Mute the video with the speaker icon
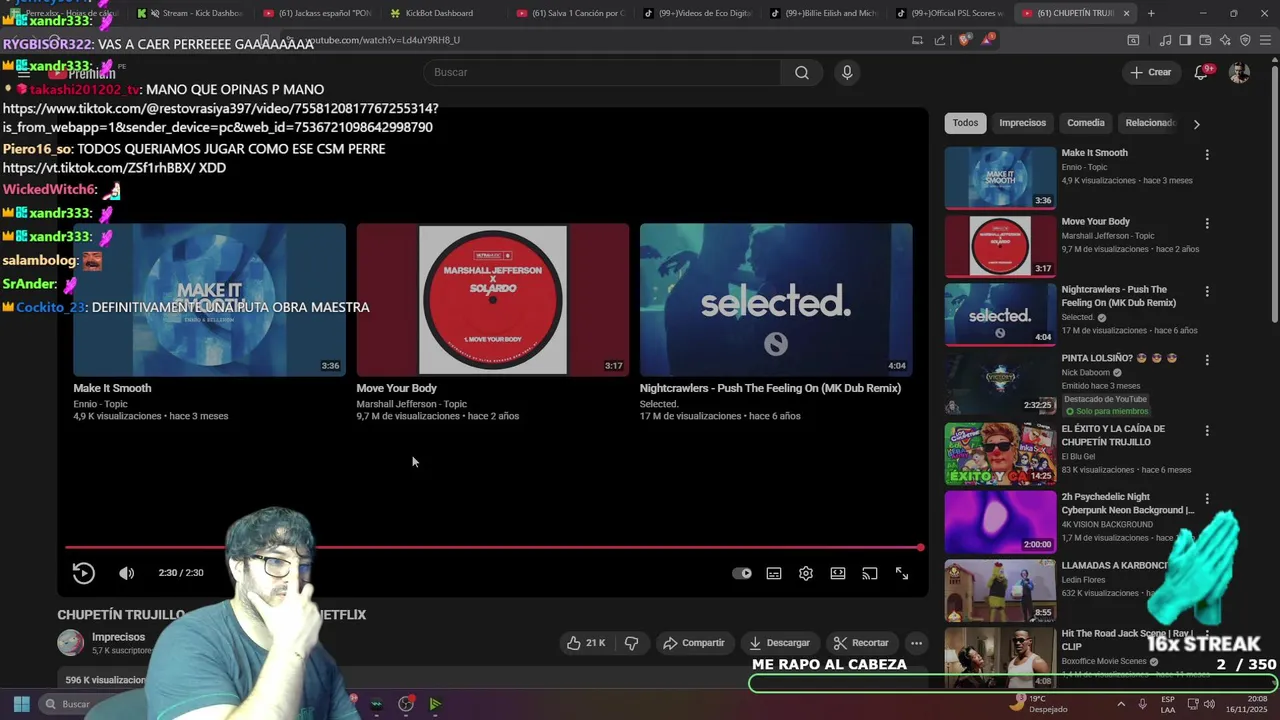Screen dimensions: 1280x720 [x=126, y=573]
